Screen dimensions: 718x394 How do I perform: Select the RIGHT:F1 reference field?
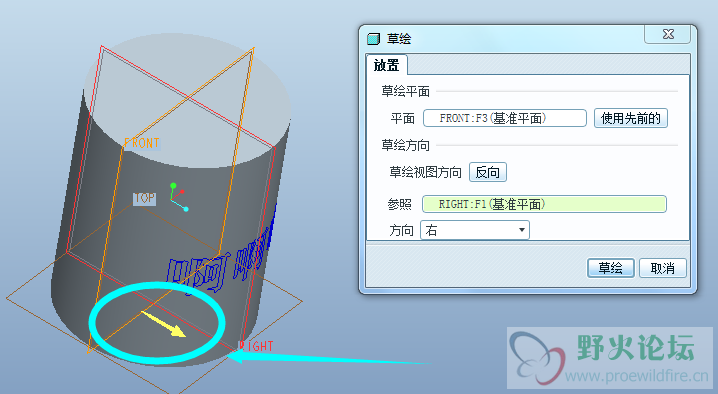pos(544,204)
